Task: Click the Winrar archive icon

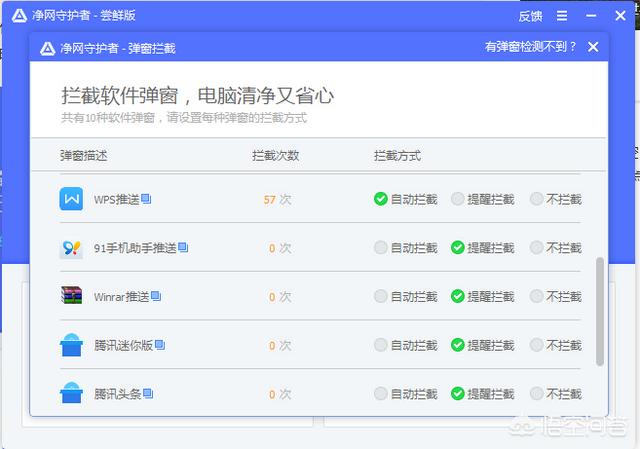Action: pos(71,296)
